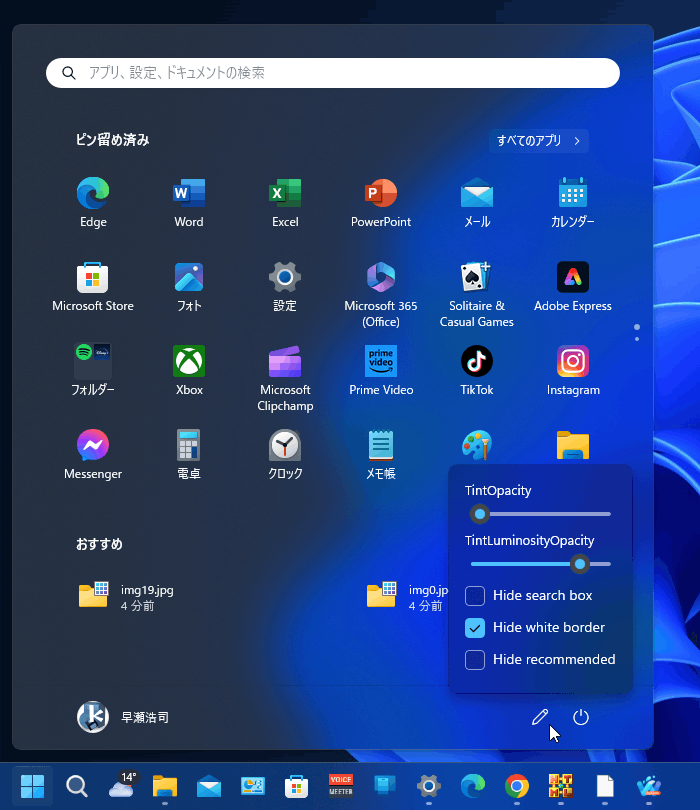Enable the Hide search box checkbox

point(475,596)
